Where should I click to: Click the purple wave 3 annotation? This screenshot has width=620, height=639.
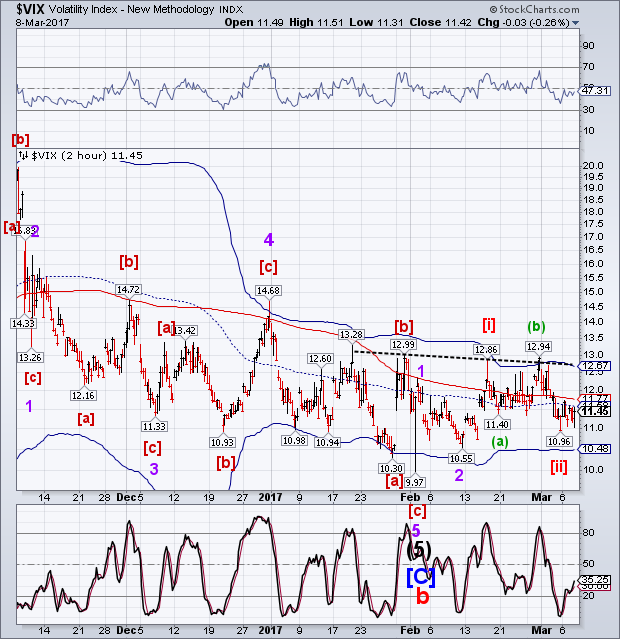[154, 469]
